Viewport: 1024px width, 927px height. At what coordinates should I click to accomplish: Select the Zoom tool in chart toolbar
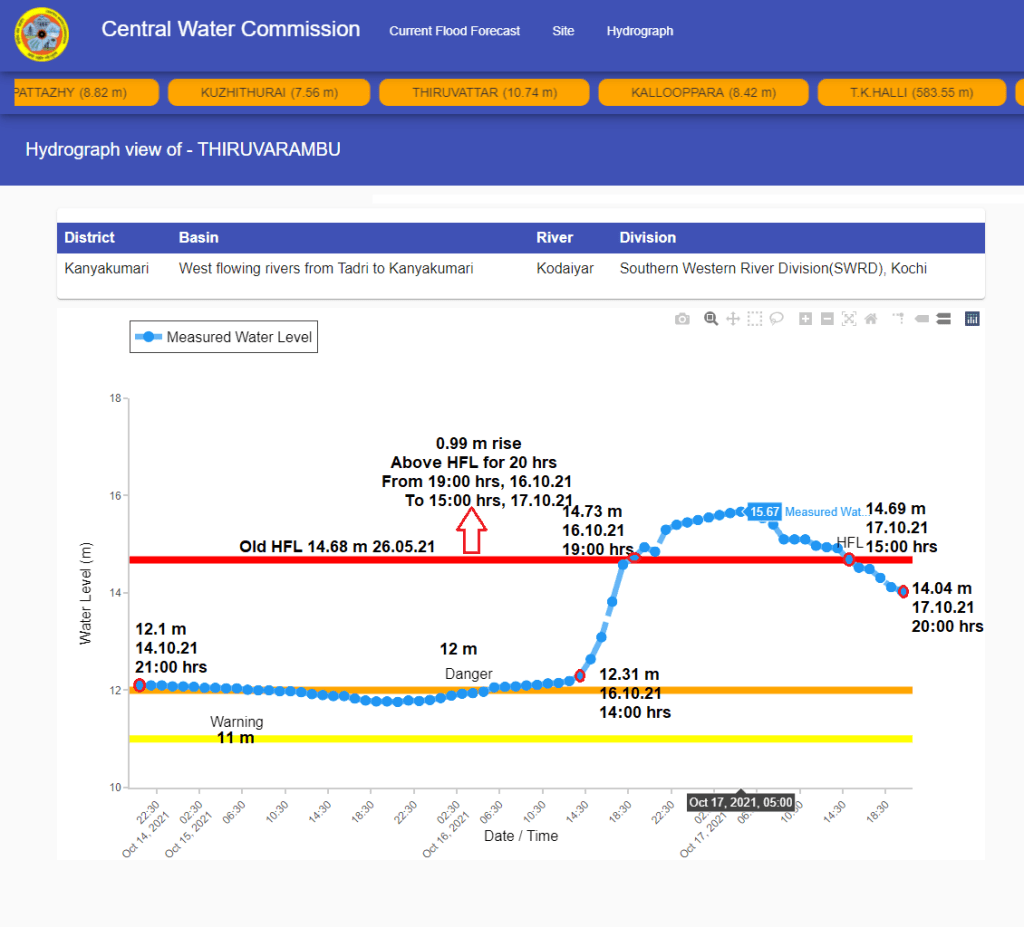point(711,319)
